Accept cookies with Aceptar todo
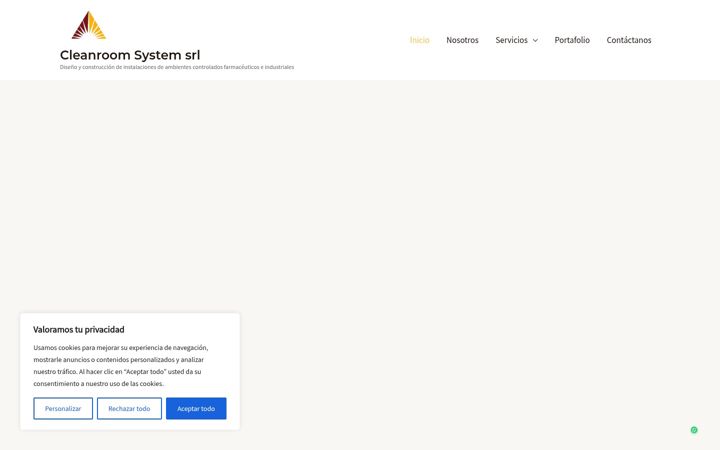 (x=196, y=408)
